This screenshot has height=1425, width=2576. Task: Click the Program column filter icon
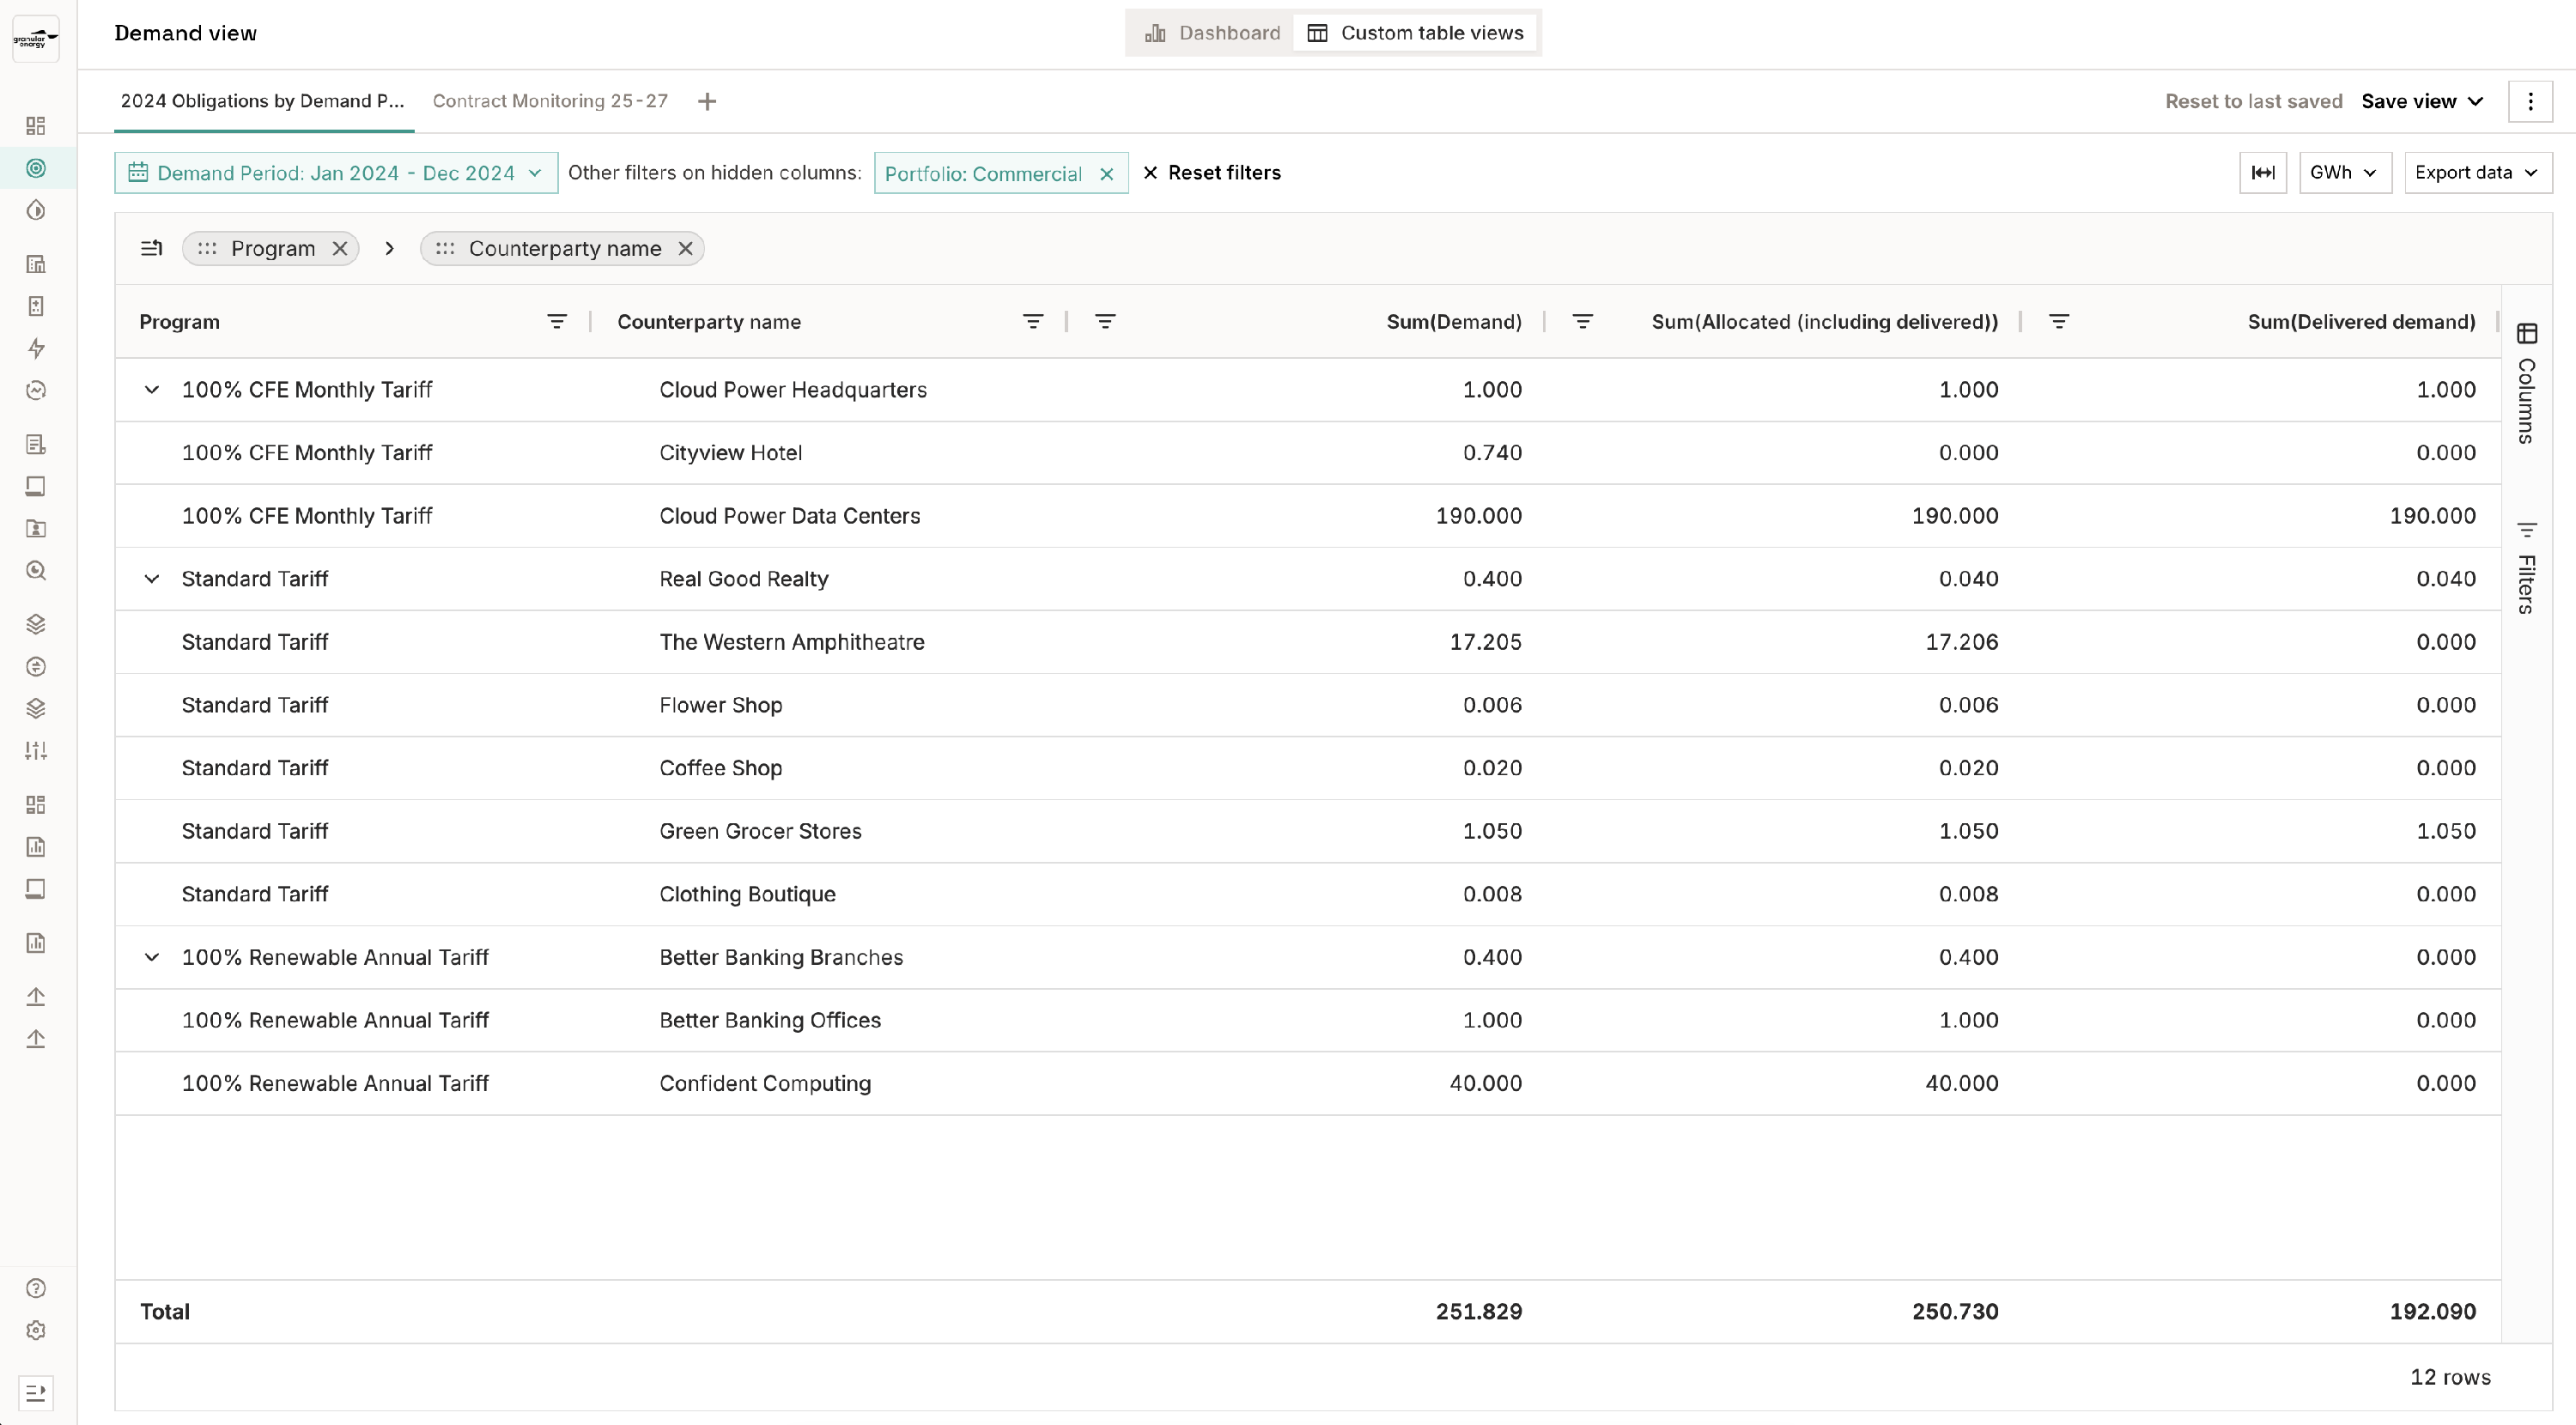point(557,322)
